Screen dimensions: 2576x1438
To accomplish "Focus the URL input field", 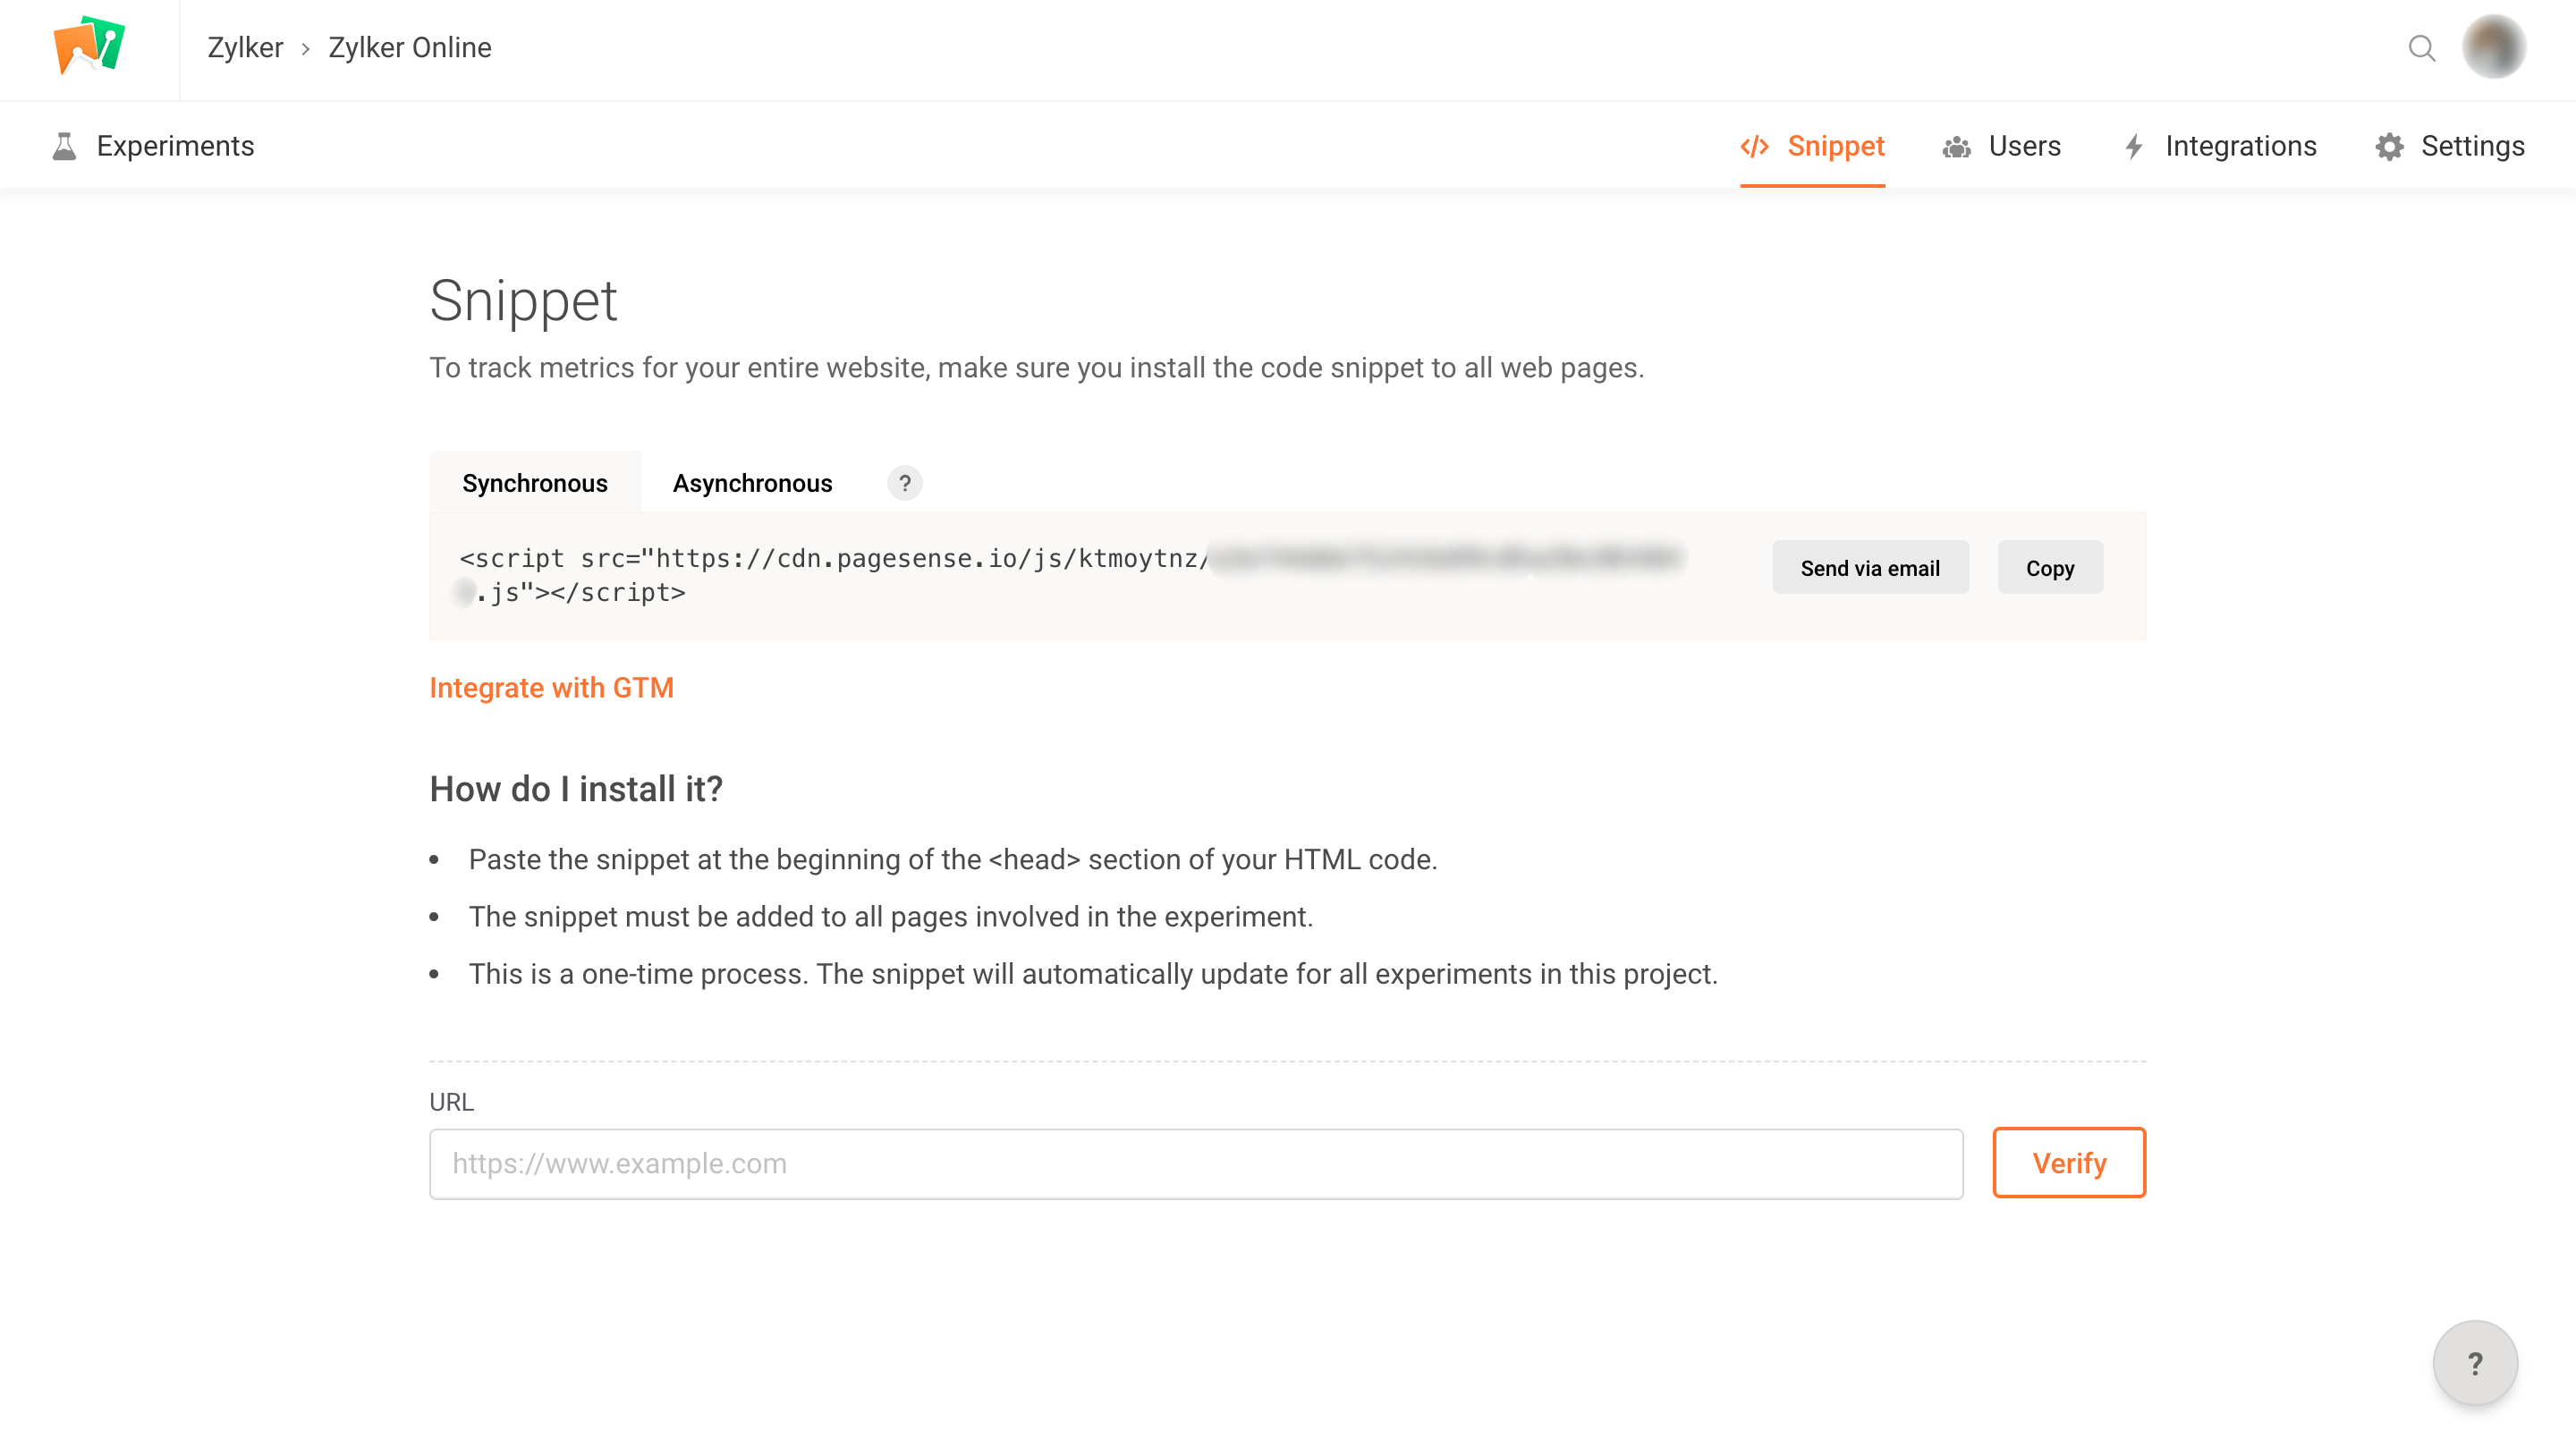I will (1196, 1163).
